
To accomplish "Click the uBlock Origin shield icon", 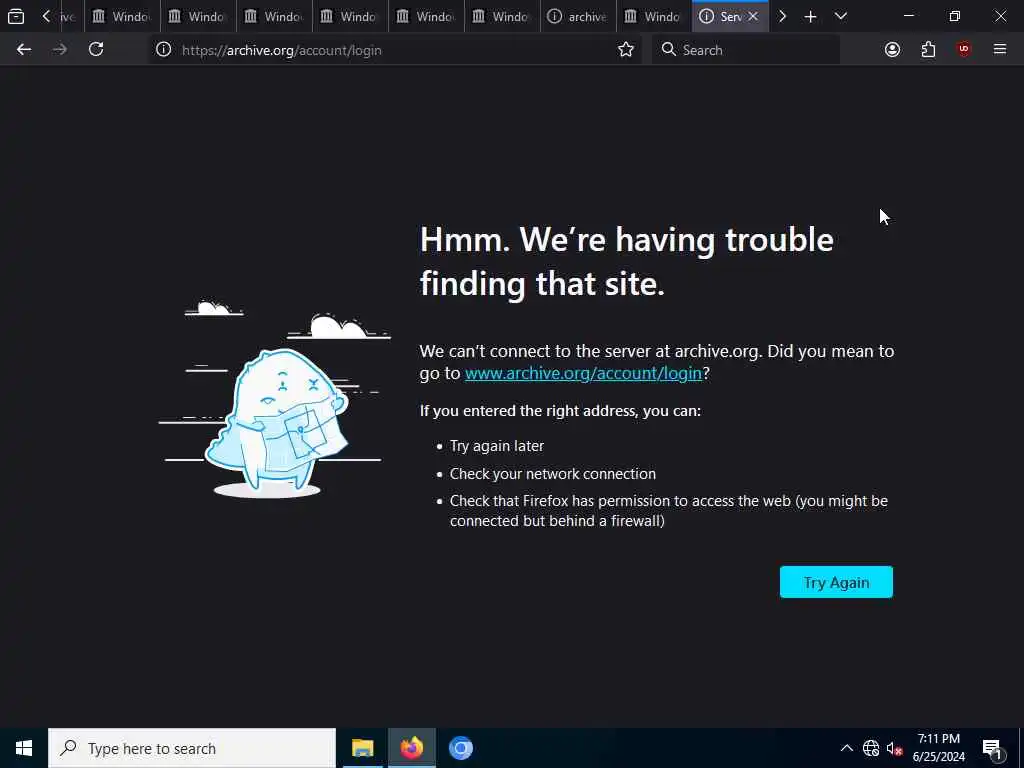I will 964,50.
